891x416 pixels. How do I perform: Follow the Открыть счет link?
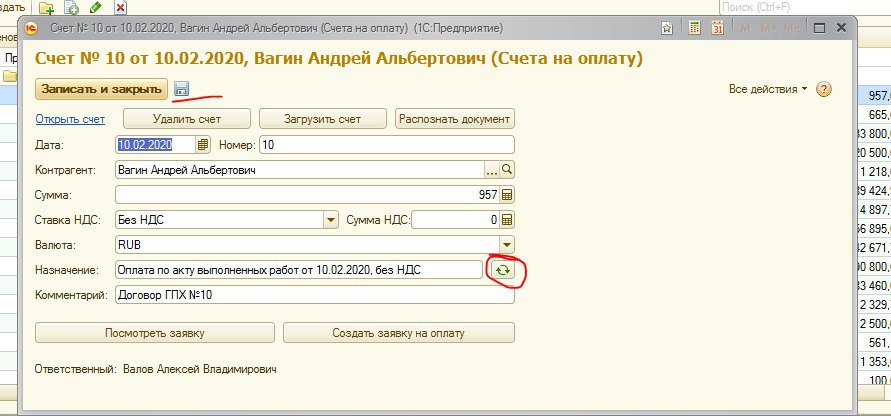pos(70,119)
